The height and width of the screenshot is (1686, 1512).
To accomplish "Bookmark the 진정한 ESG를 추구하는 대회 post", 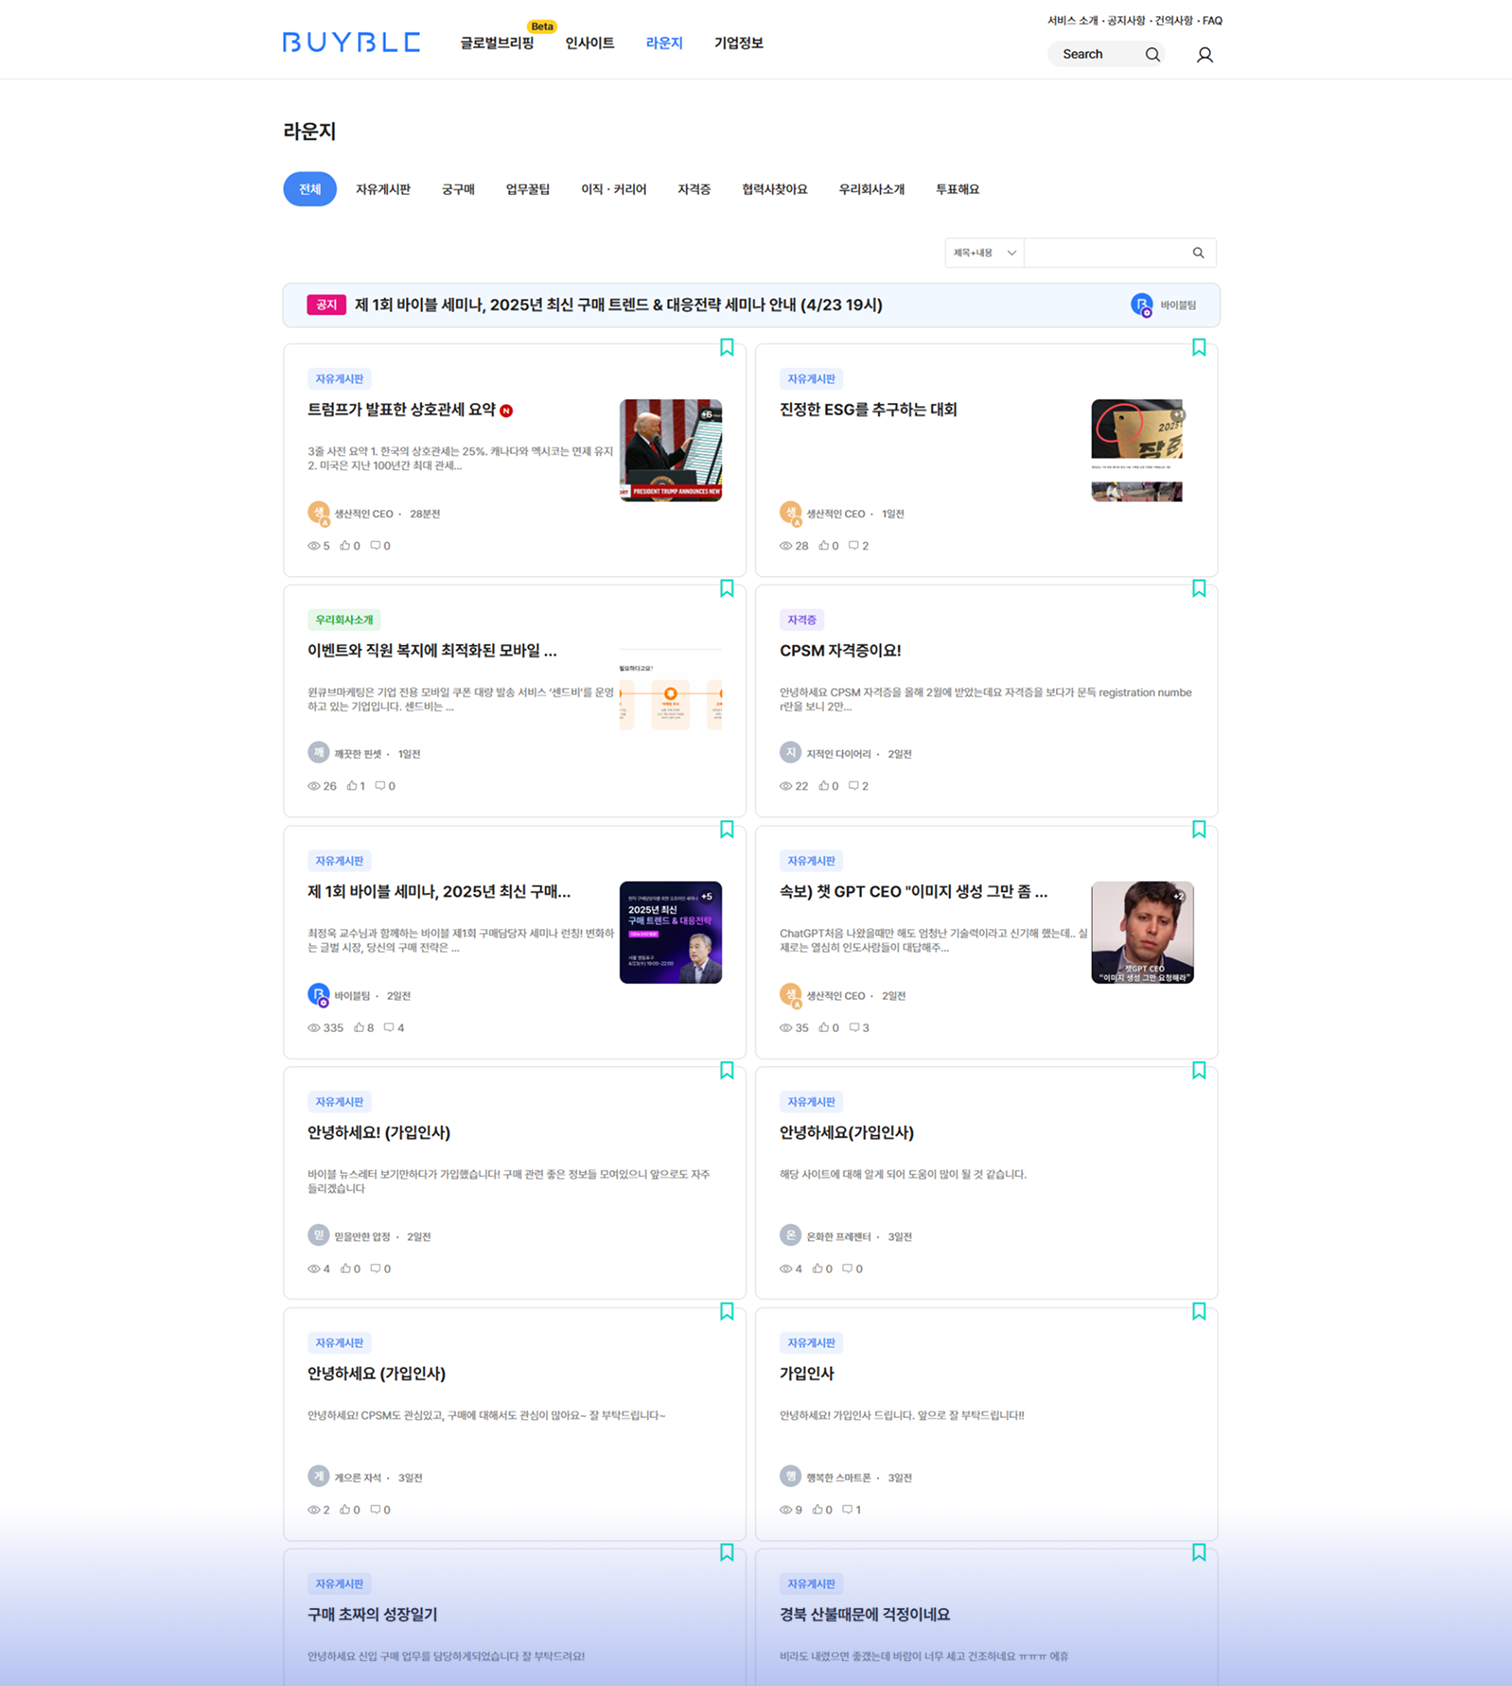I will (1199, 347).
